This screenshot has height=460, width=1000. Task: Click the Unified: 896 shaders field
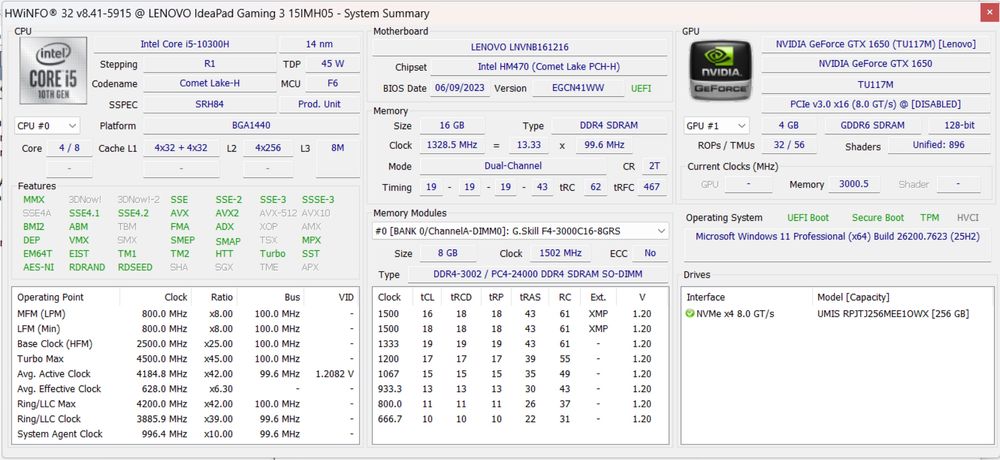click(938, 145)
